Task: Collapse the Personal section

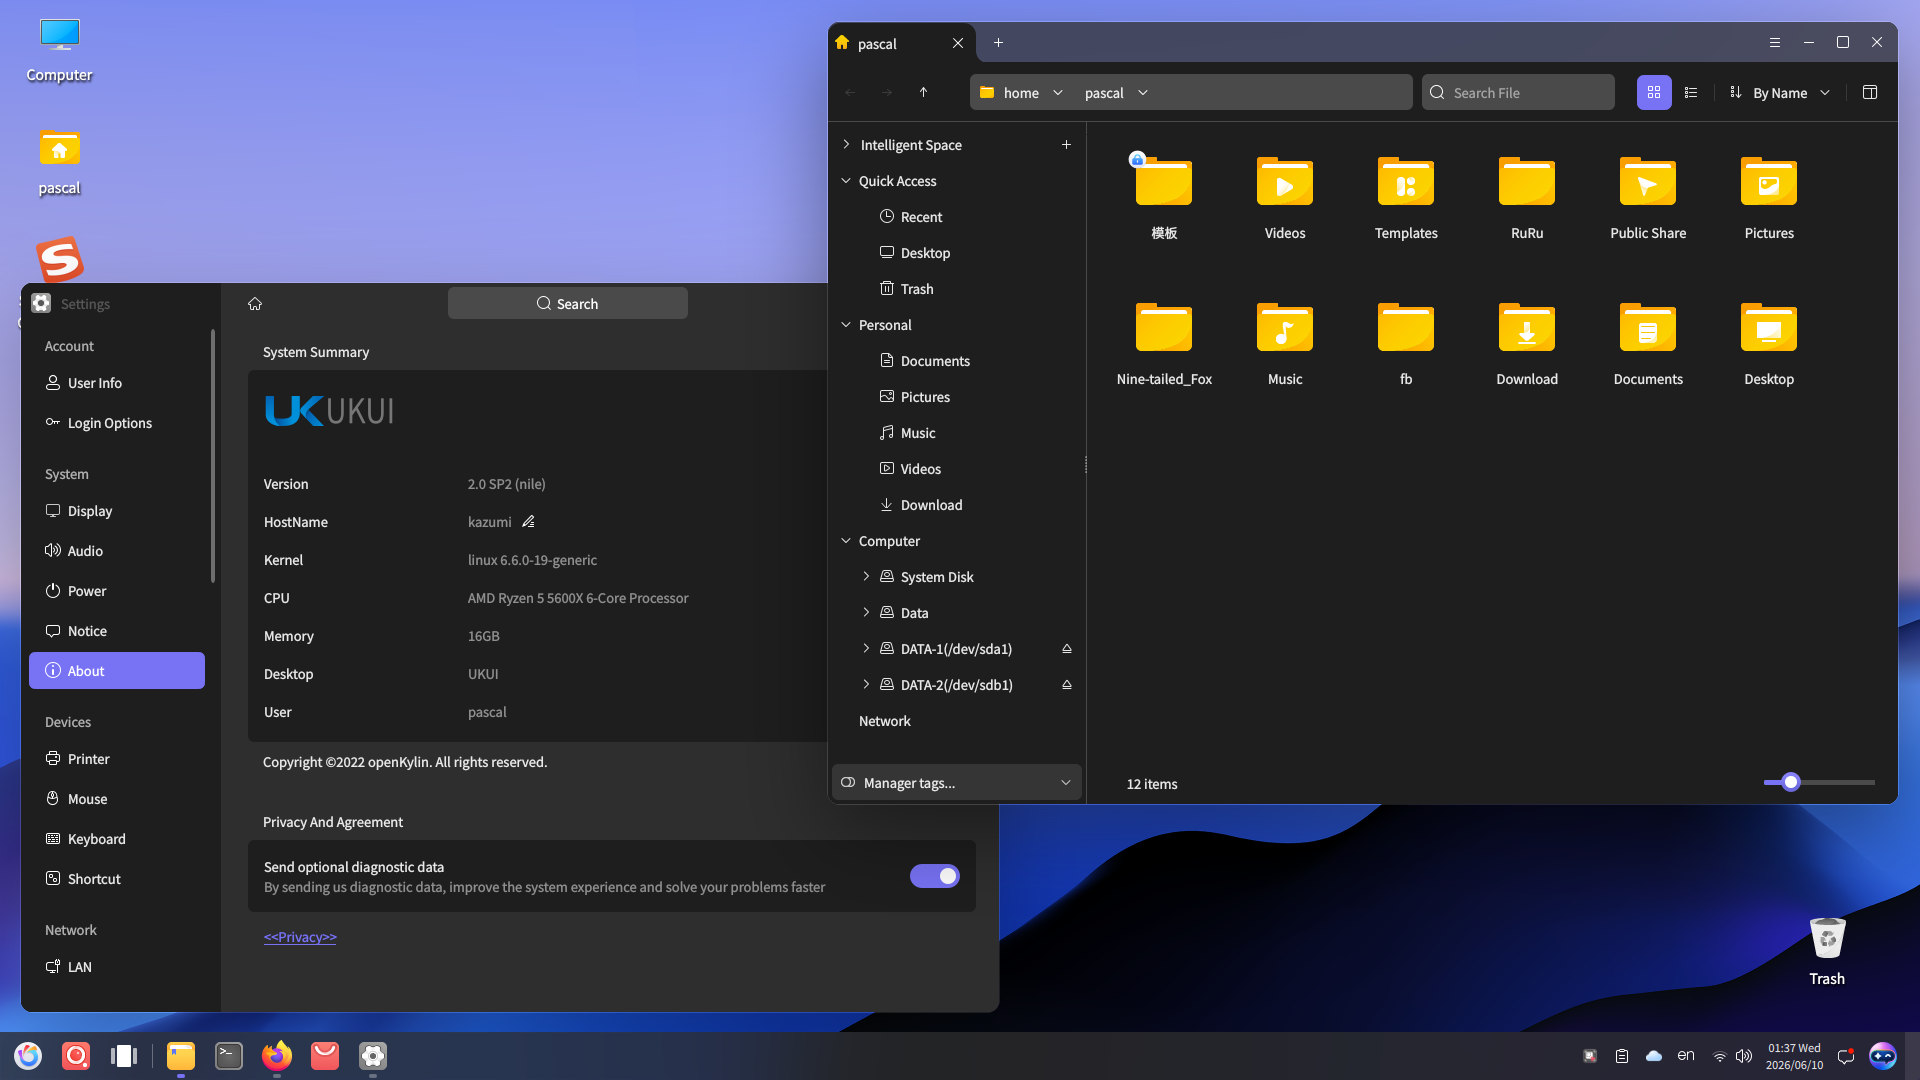Action: (x=846, y=324)
